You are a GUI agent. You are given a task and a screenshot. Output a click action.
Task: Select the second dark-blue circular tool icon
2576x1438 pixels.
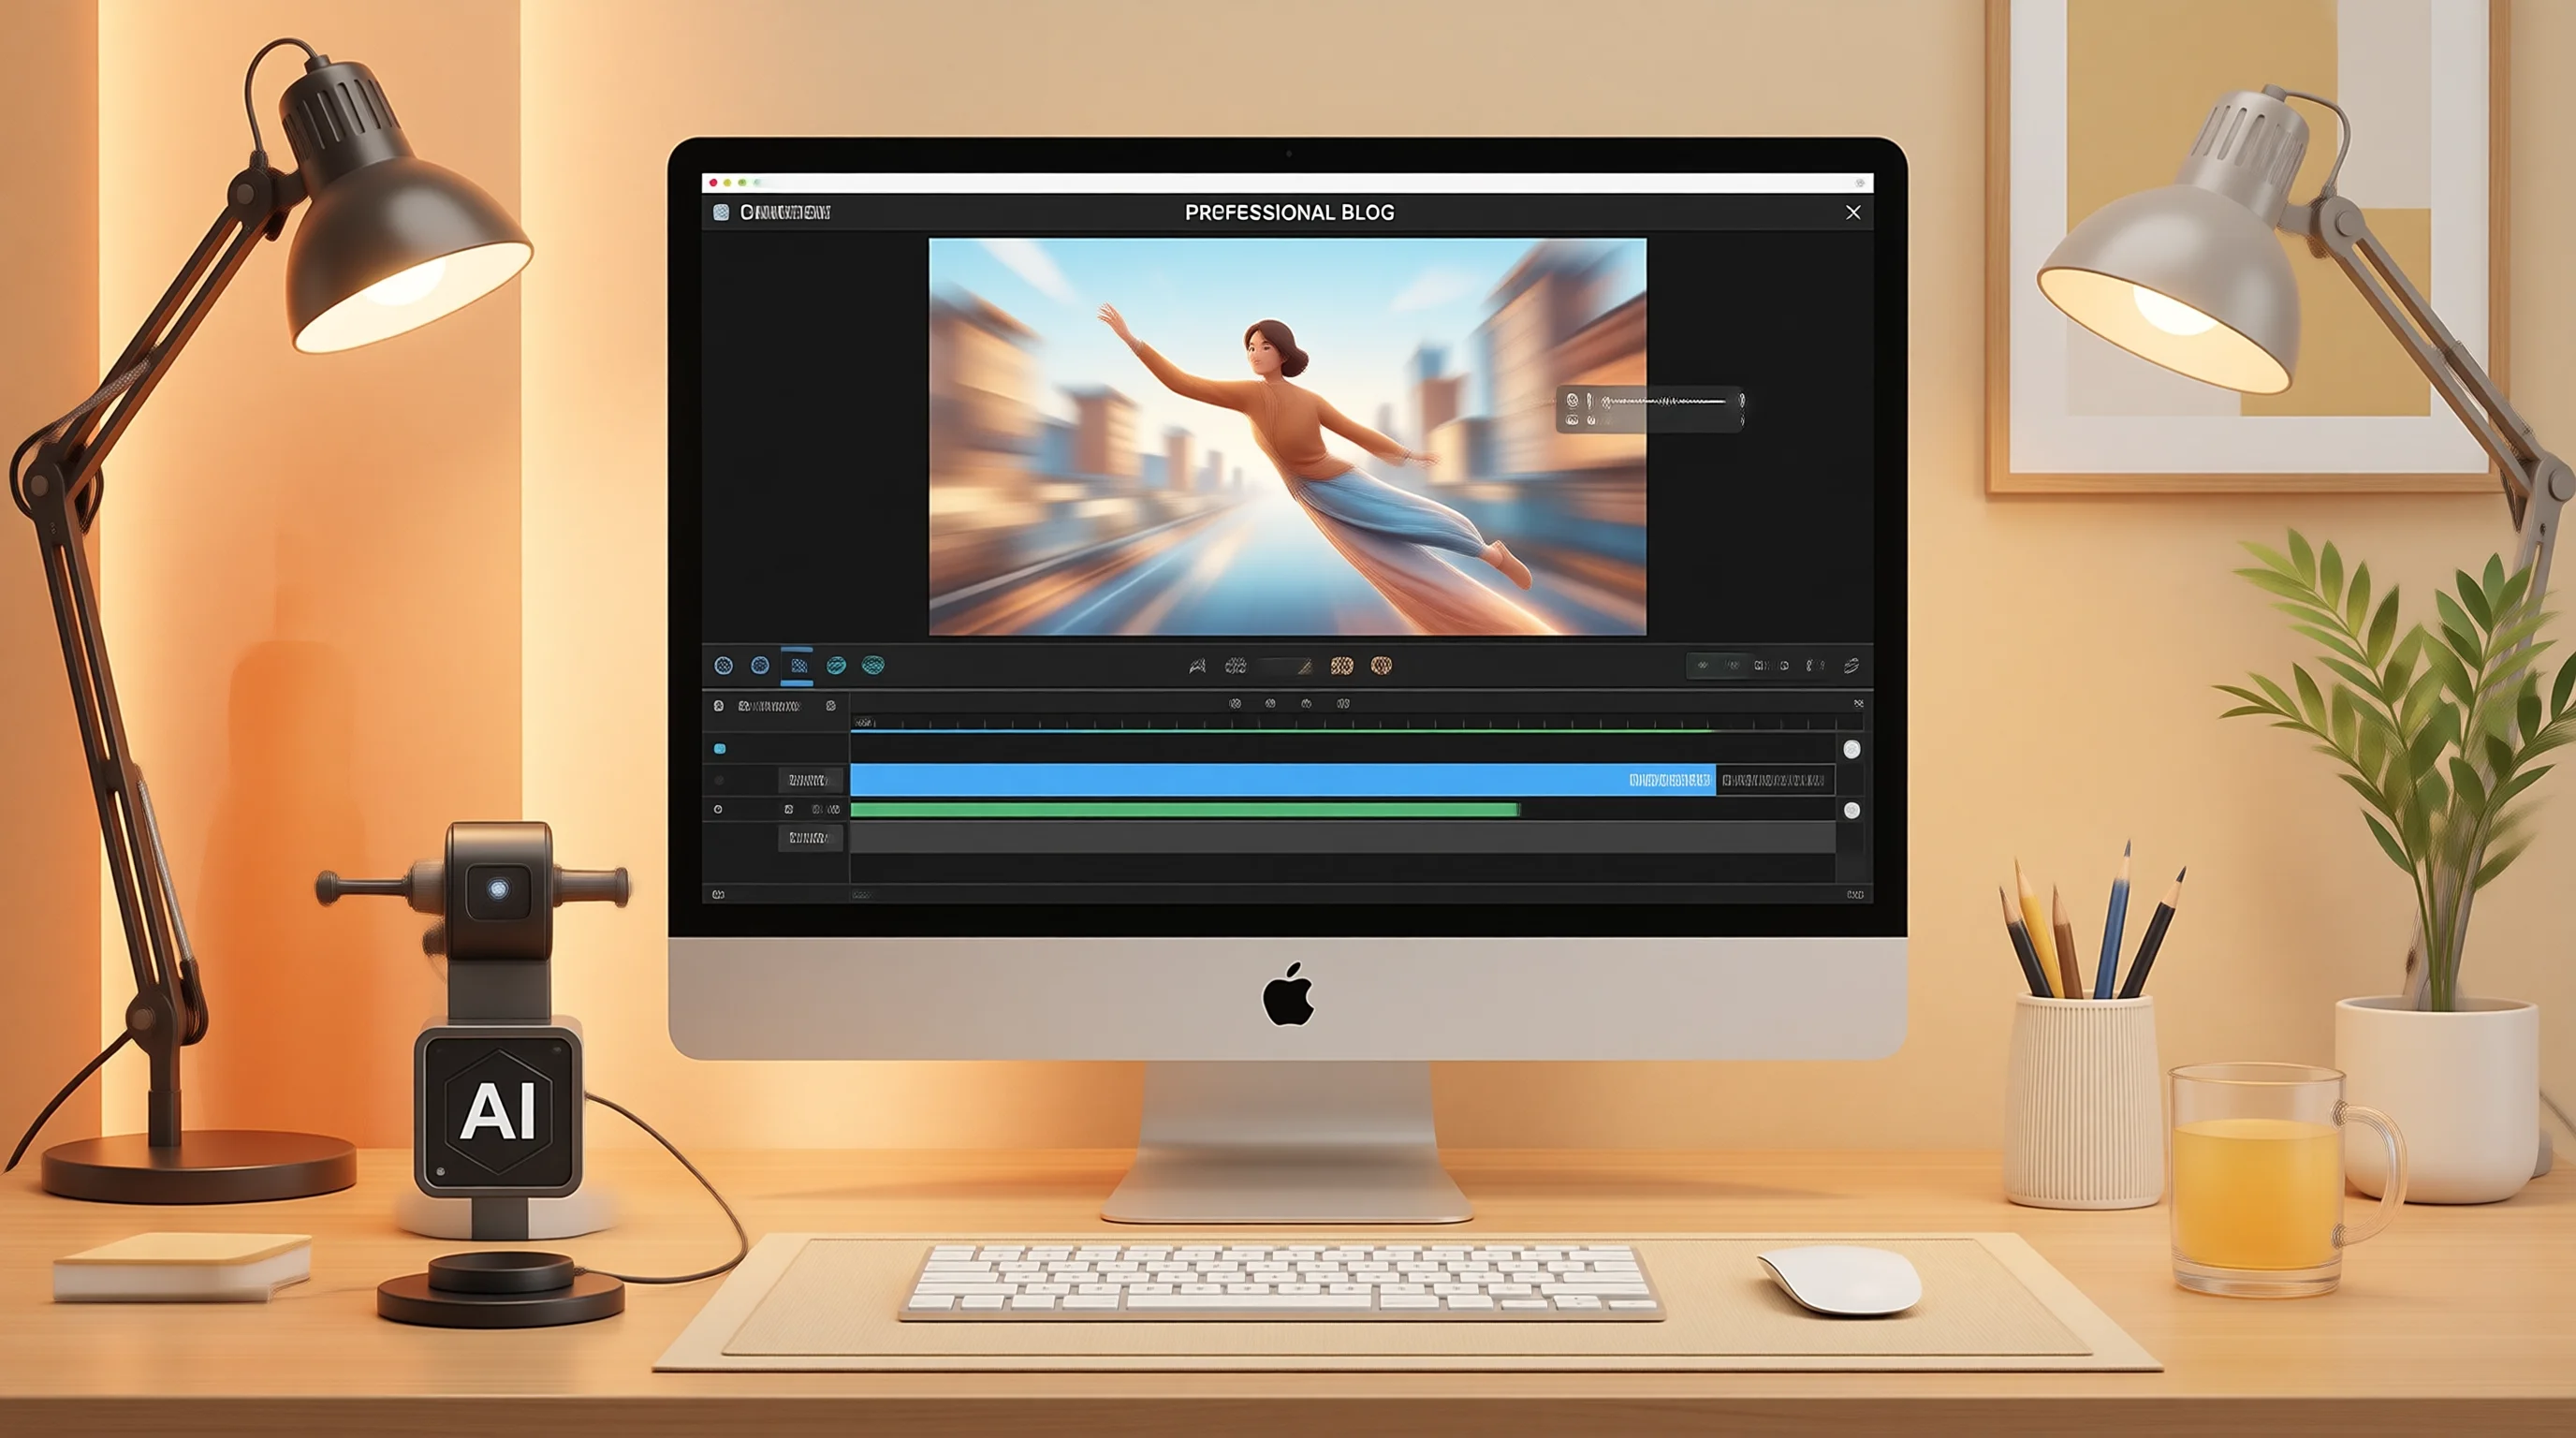point(760,666)
